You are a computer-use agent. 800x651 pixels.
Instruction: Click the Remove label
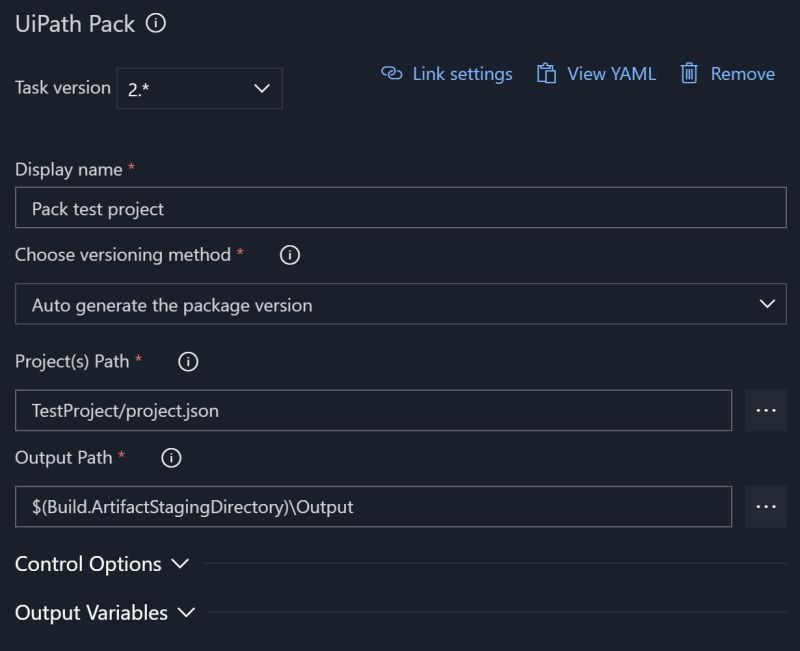741,73
